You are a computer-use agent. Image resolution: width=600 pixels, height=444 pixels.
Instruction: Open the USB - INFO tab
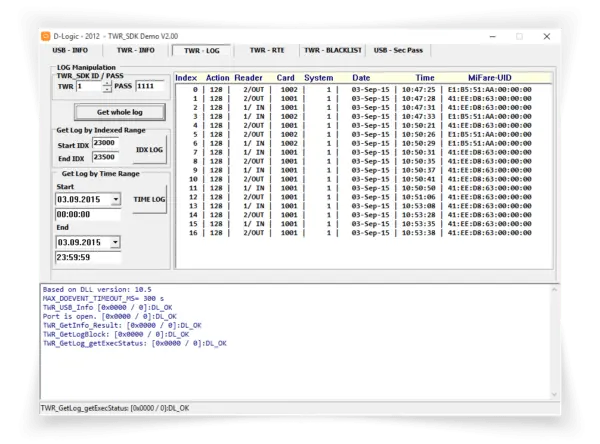point(70,51)
